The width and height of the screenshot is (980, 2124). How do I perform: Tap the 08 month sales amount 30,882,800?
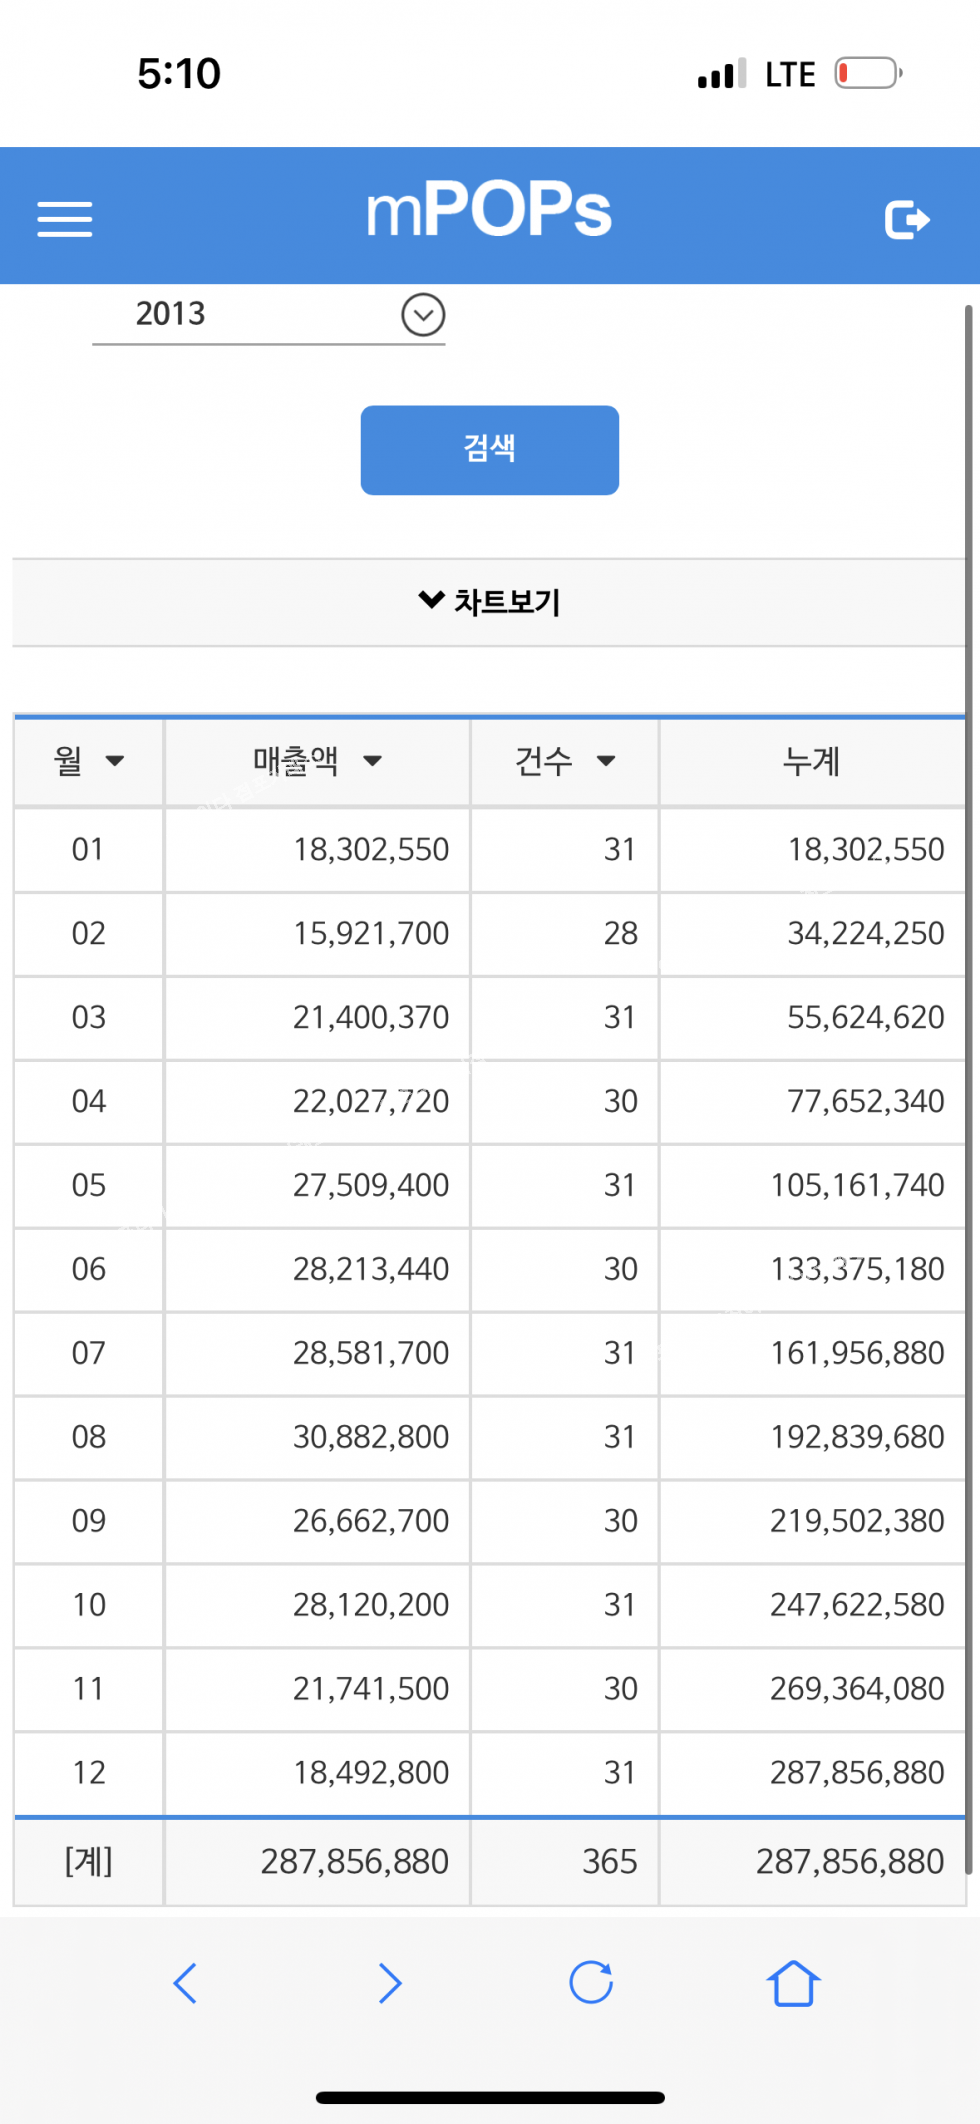pyautogui.click(x=371, y=1437)
